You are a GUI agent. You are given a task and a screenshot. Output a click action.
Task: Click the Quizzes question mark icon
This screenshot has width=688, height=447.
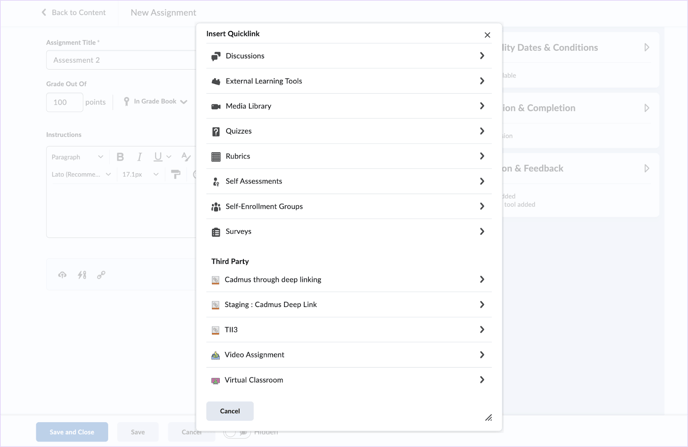coord(216,131)
